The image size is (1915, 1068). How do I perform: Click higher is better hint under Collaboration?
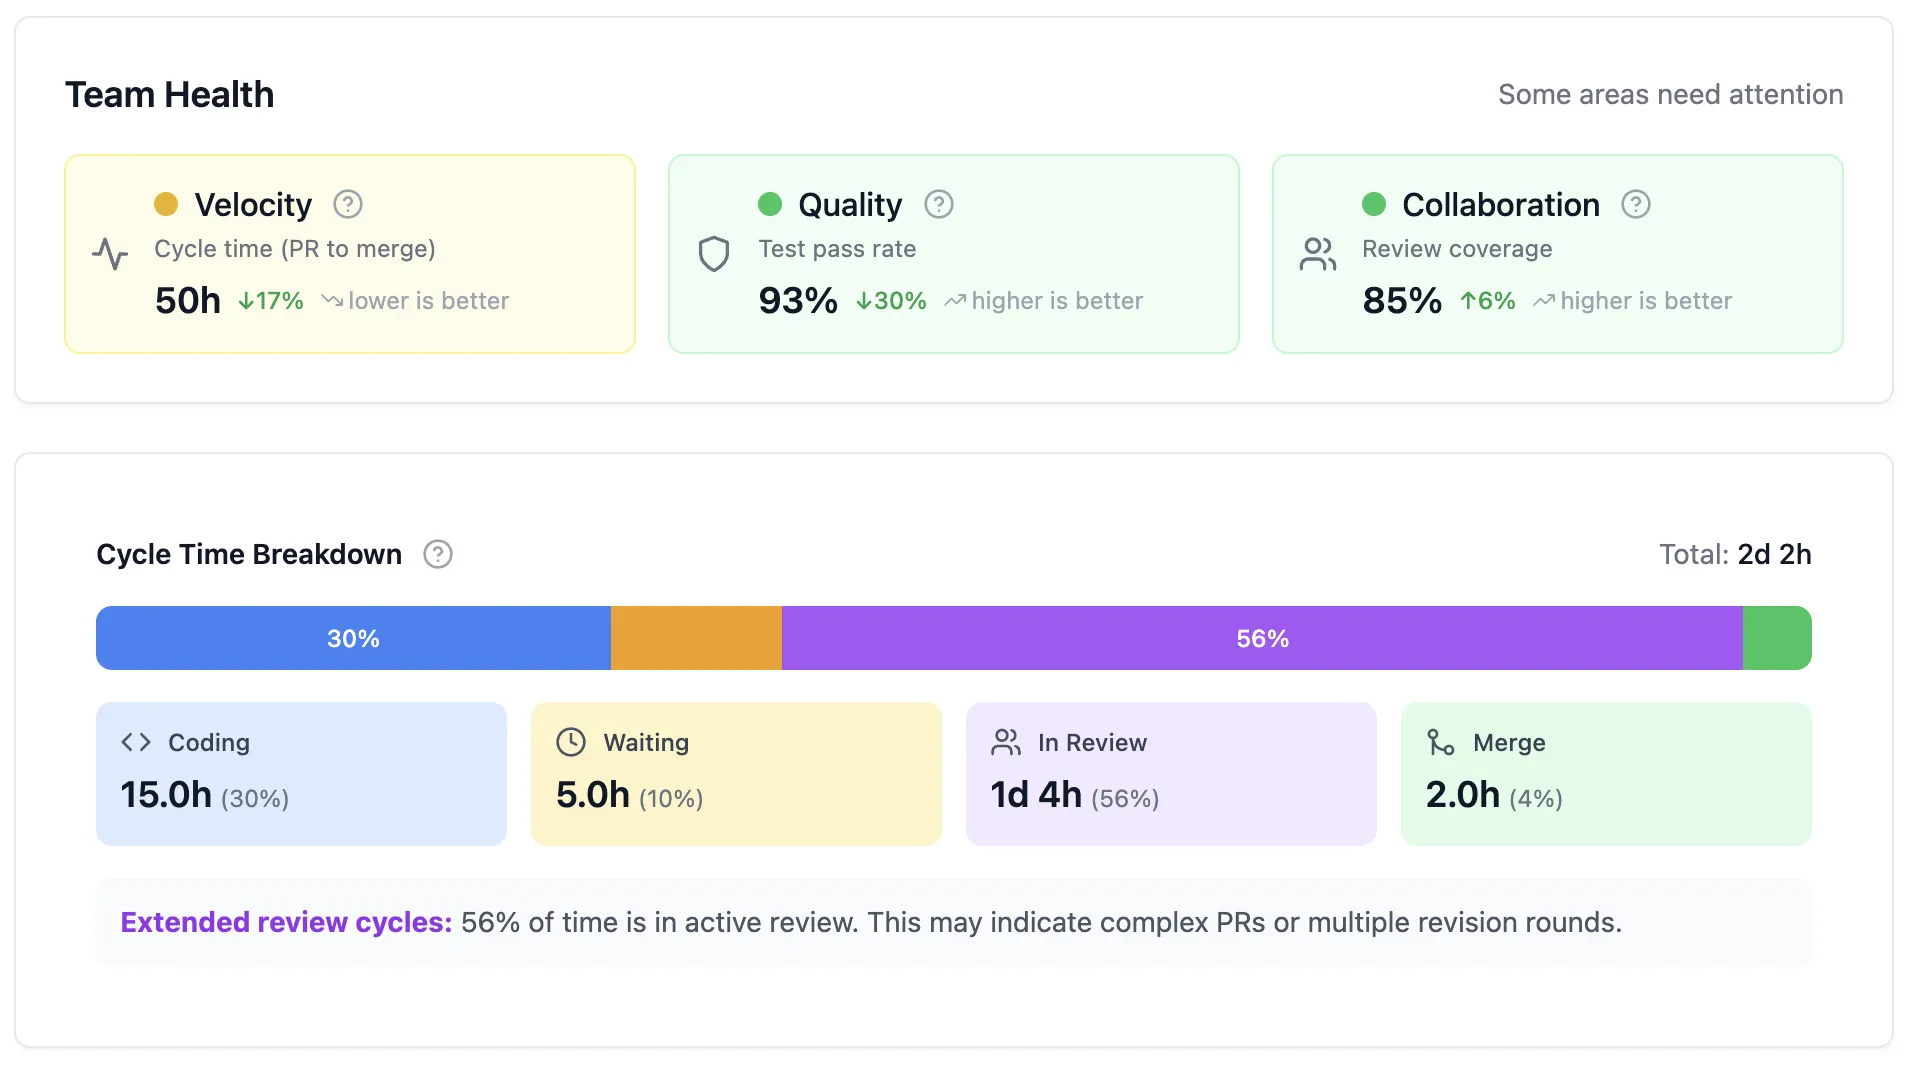point(1646,300)
